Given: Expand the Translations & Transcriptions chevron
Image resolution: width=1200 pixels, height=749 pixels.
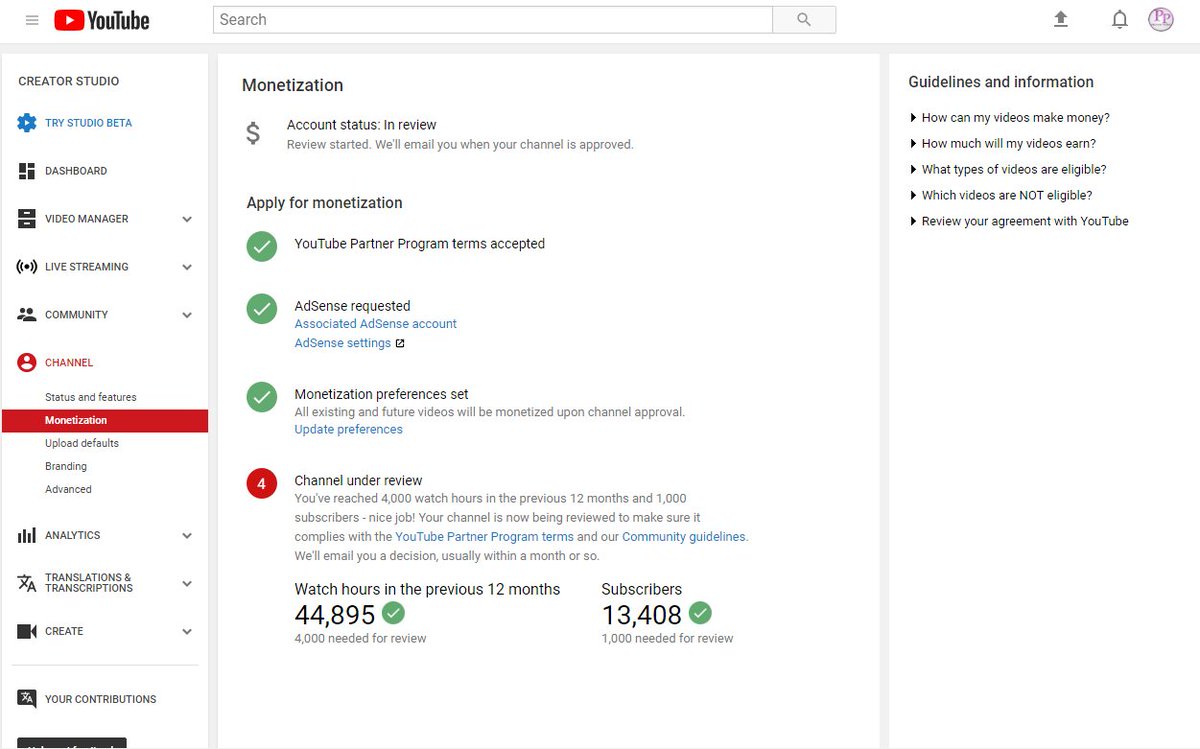Looking at the screenshot, I should (x=187, y=583).
